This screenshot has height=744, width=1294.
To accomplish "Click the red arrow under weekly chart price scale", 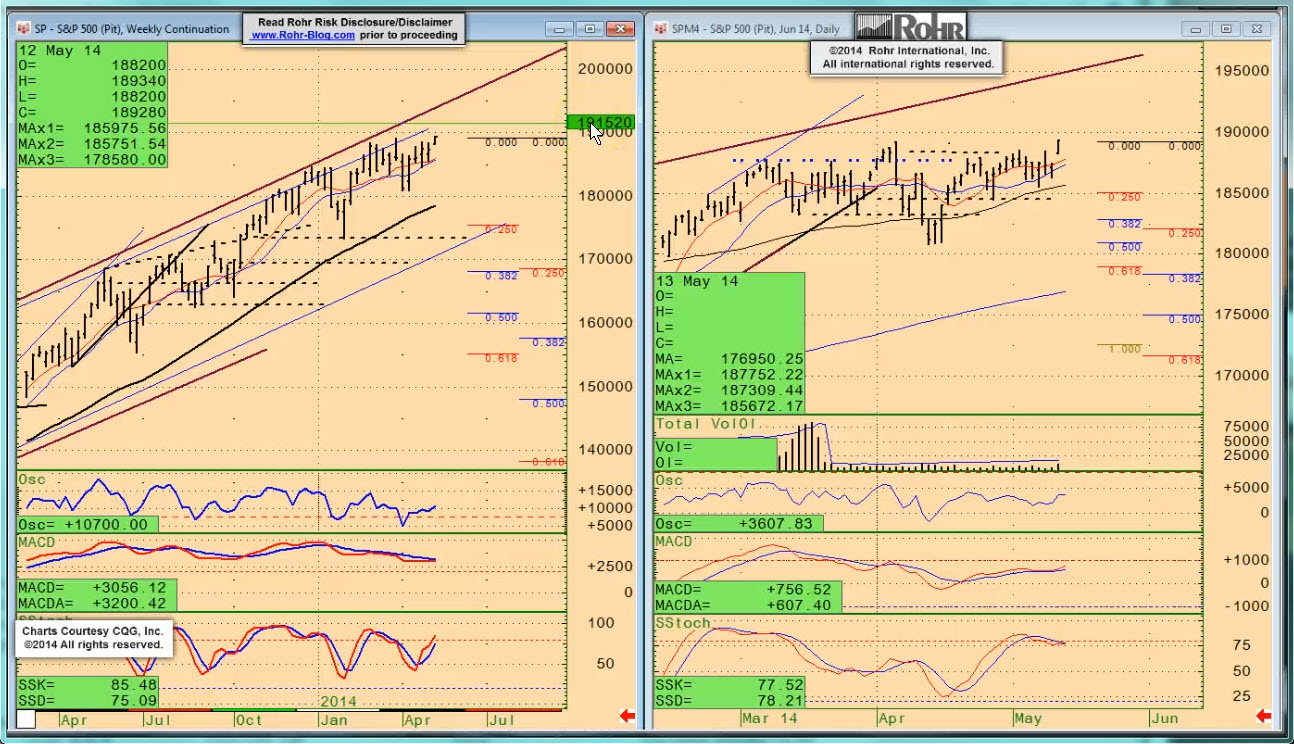I will (x=627, y=716).
